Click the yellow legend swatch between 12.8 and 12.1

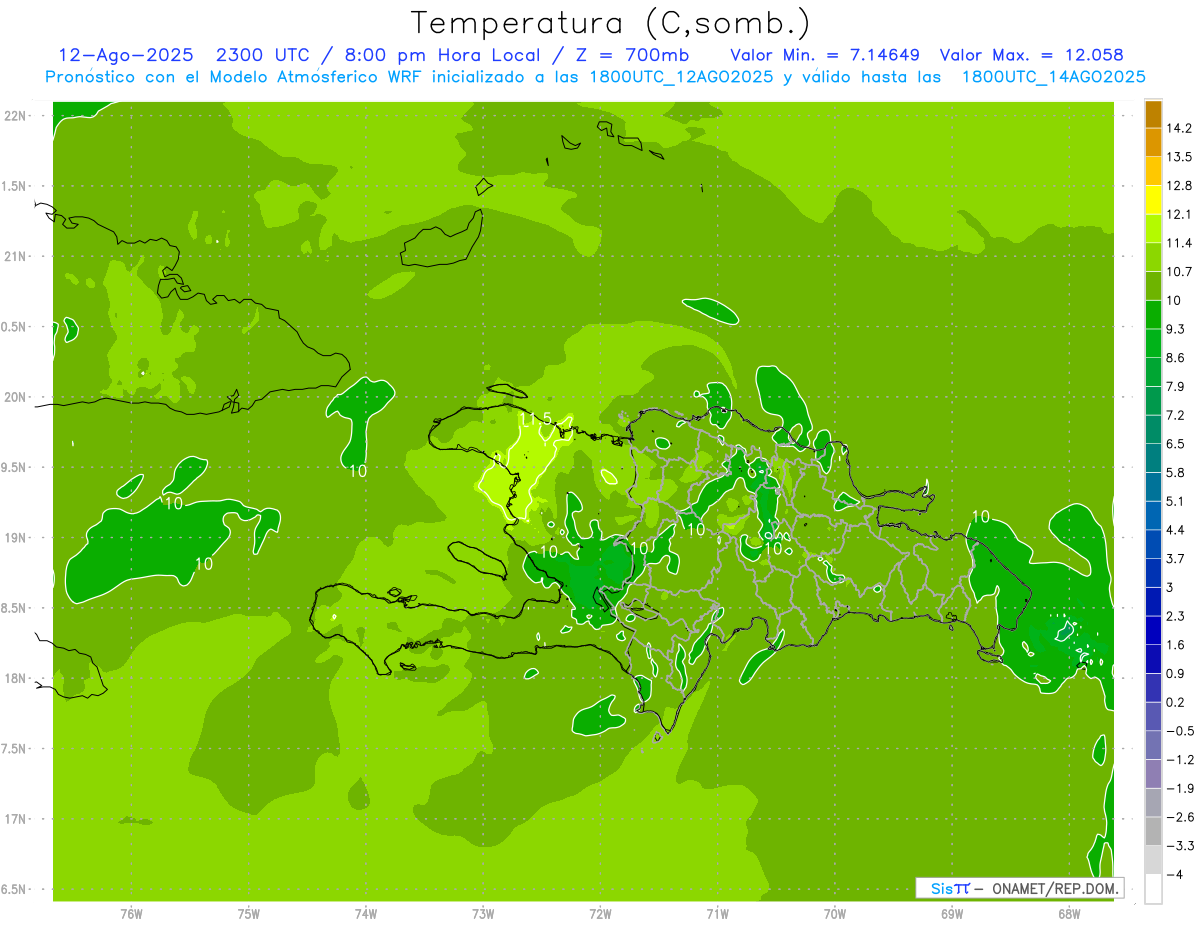coord(1153,200)
